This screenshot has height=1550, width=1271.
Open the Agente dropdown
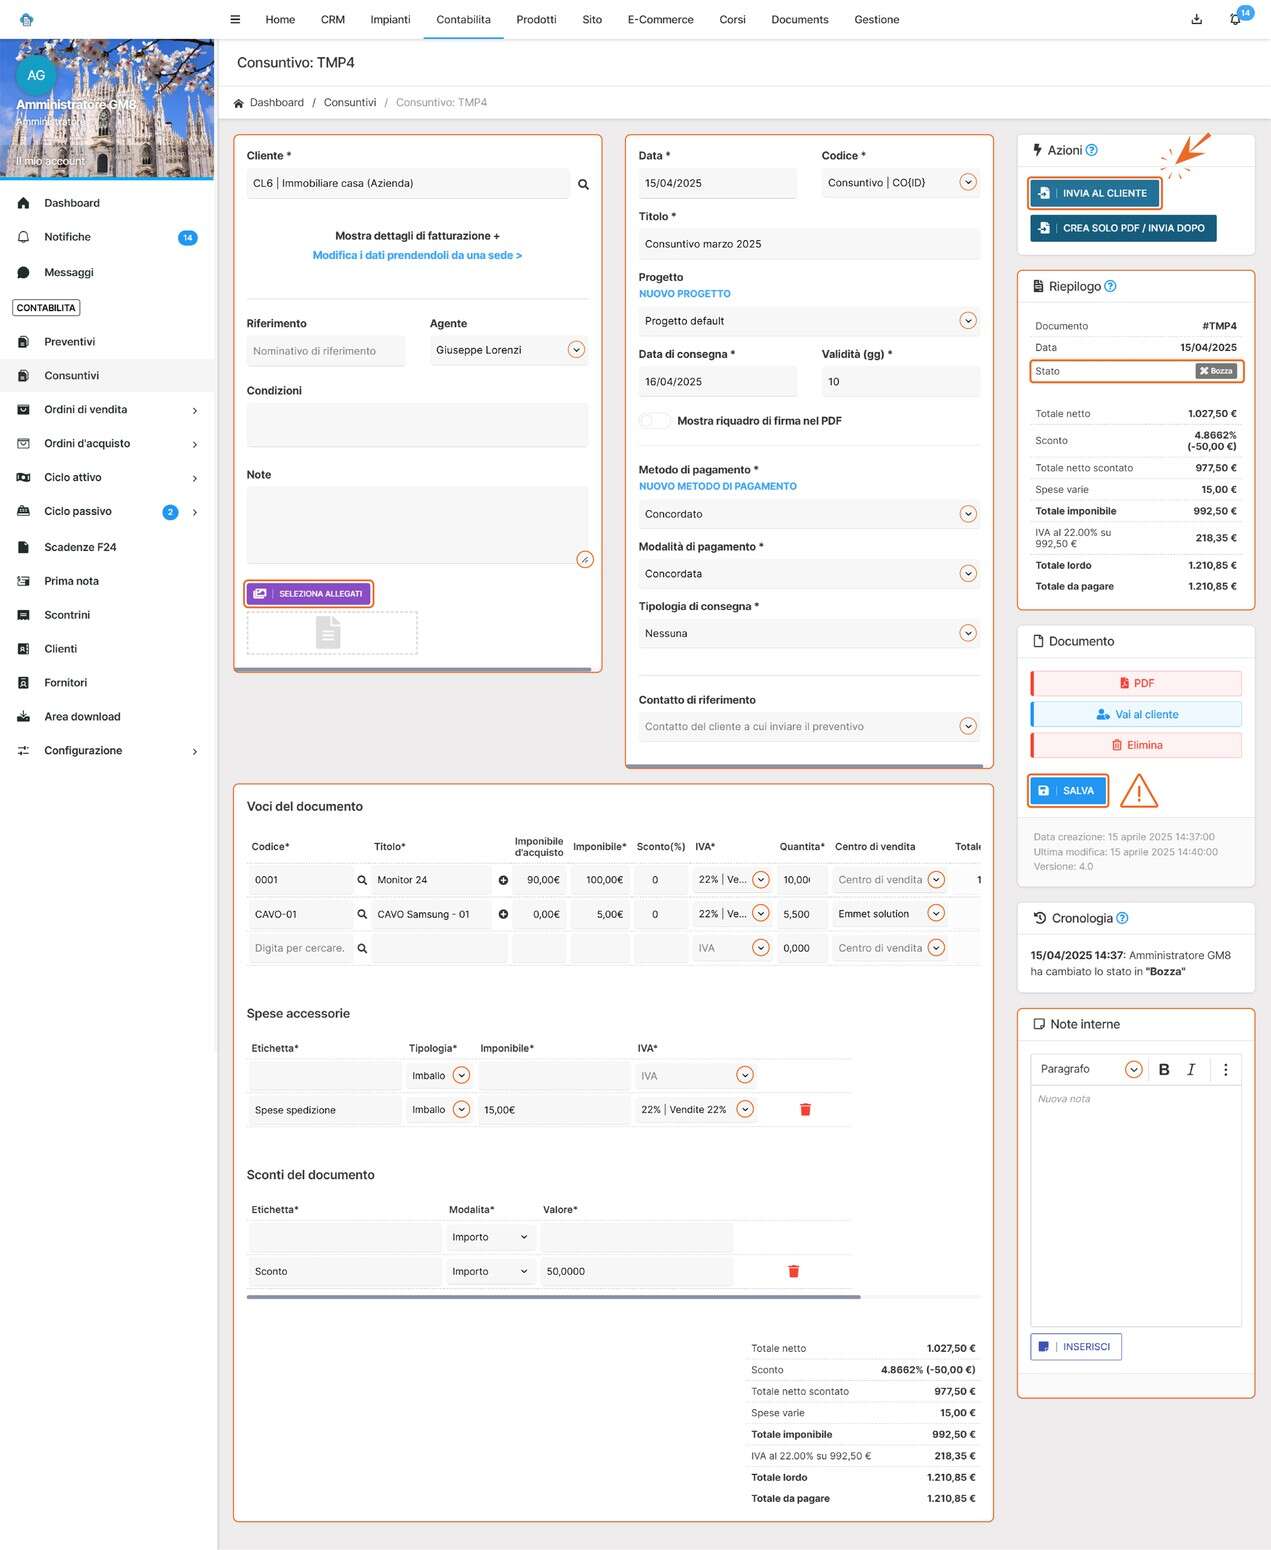(x=576, y=350)
